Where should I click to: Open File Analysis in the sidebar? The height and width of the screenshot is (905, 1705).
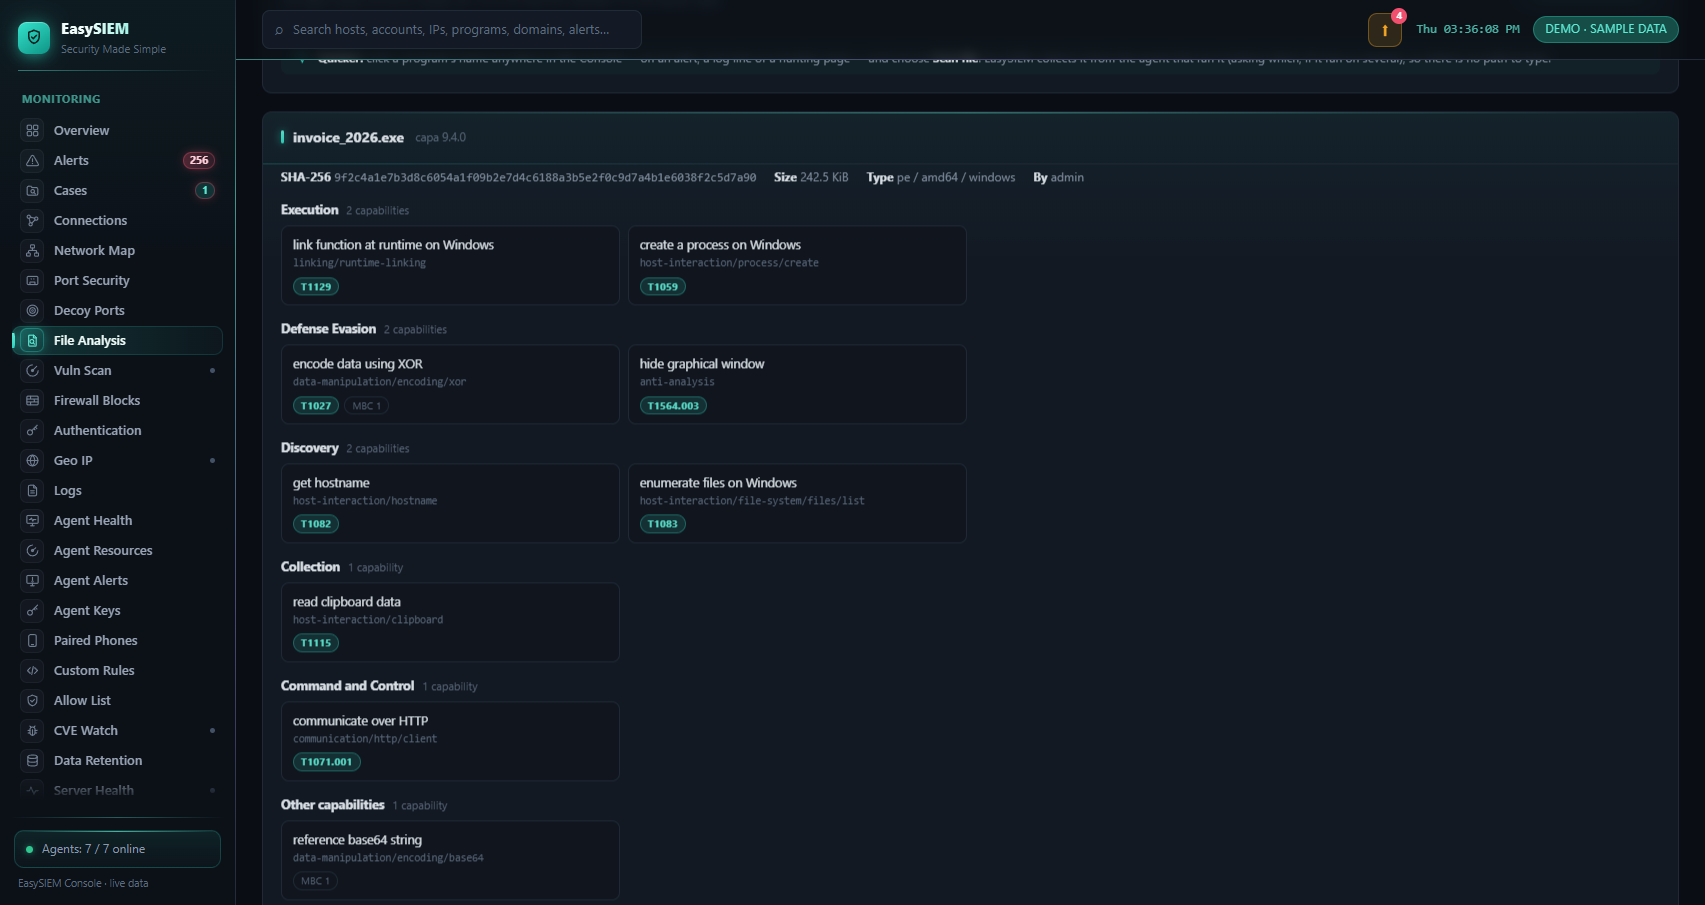coord(118,341)
